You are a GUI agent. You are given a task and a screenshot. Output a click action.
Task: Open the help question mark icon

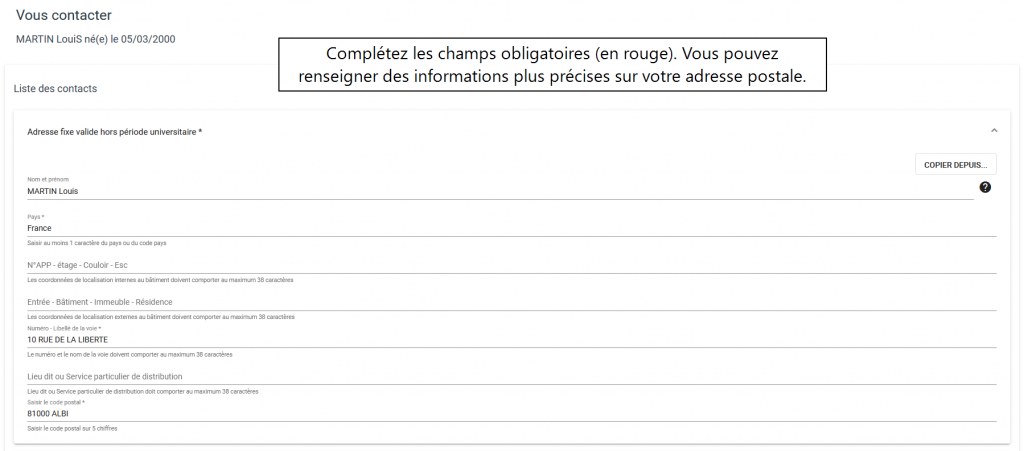985,187
